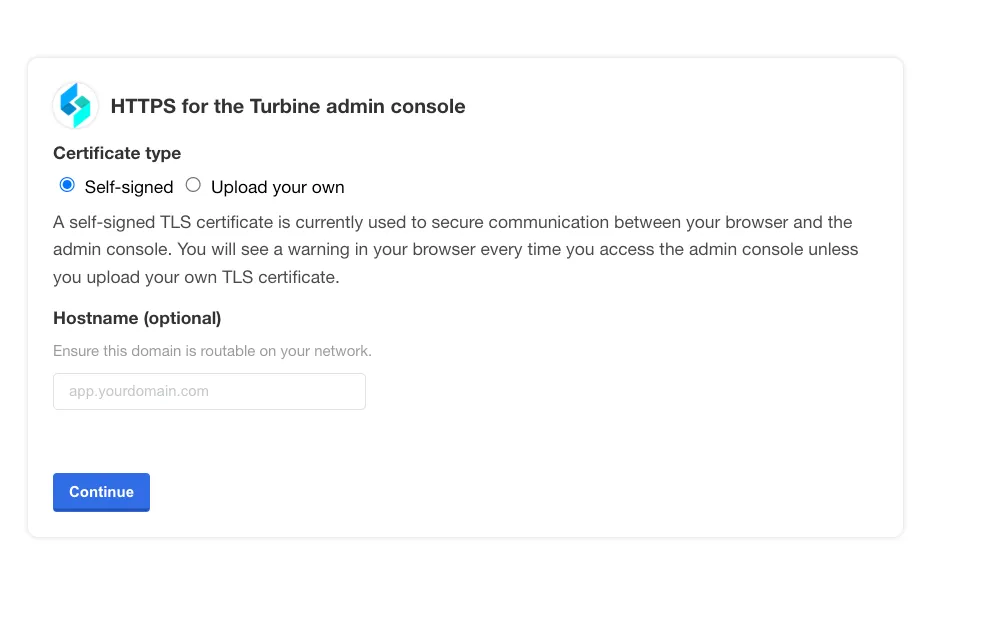
Task: Click the Upload your own label text
Action: tap(278, 187)
